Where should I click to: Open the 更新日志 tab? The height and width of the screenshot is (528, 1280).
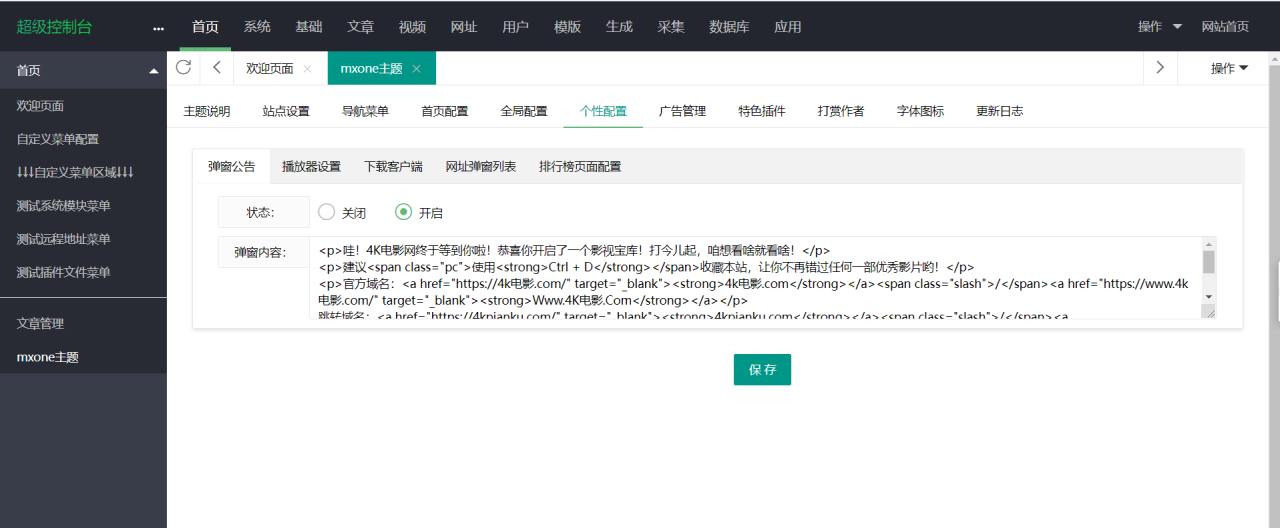(1000, 111)
